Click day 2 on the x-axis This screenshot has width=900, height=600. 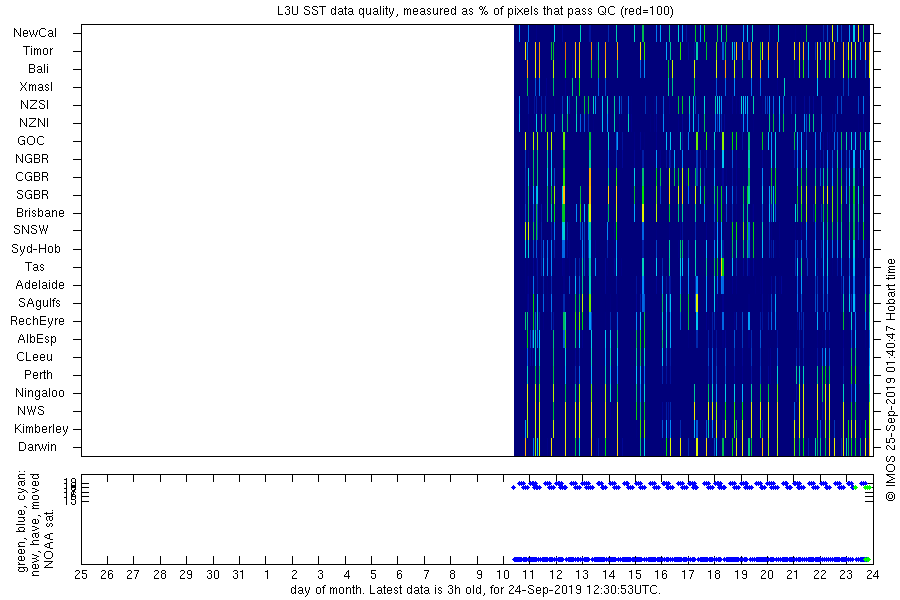(294, 575)
